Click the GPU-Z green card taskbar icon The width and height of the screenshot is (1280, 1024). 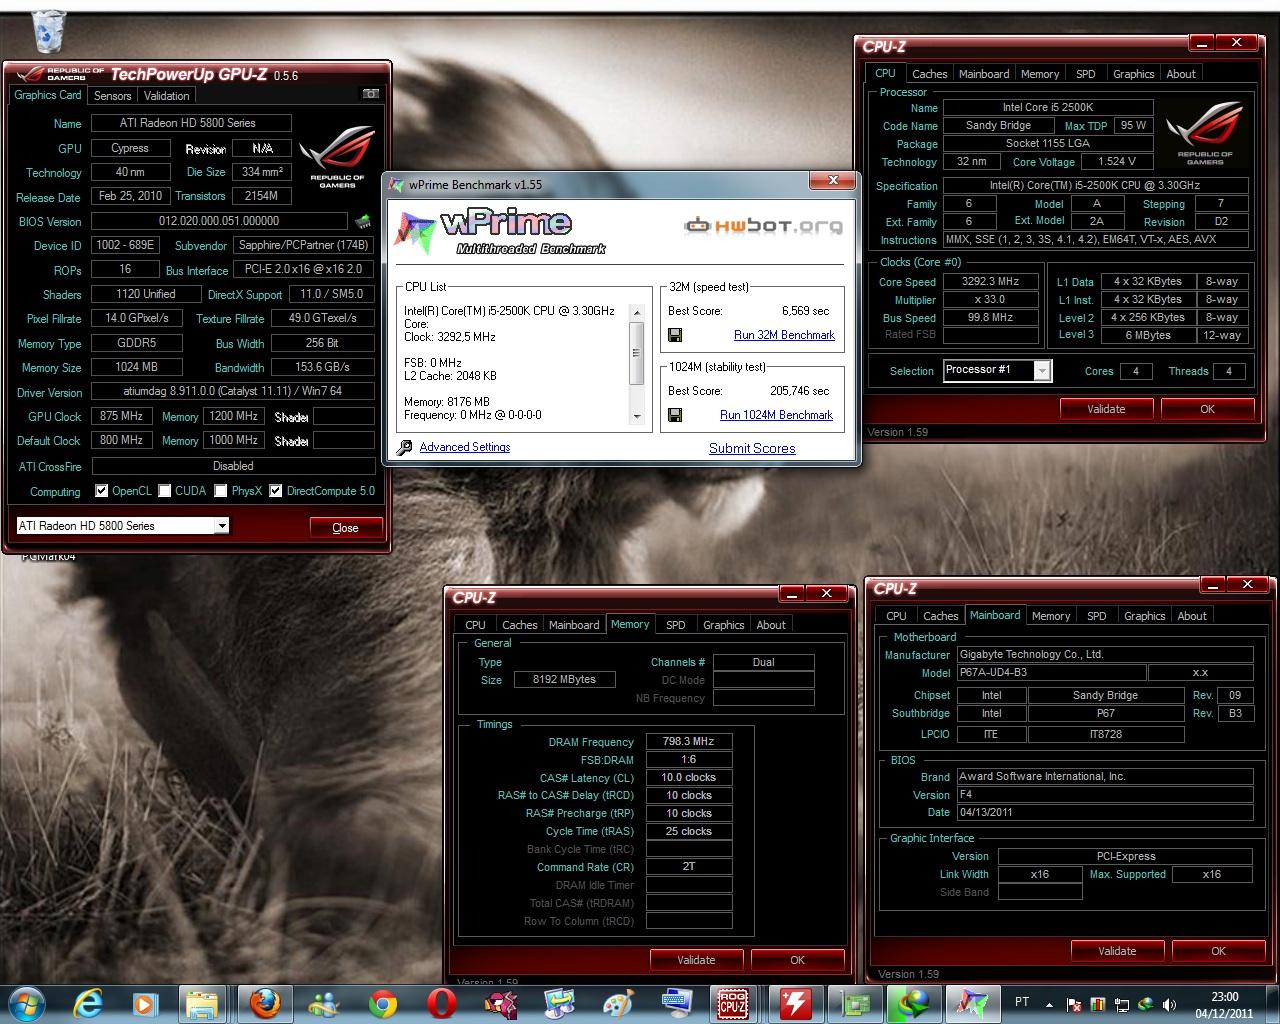856,1003
